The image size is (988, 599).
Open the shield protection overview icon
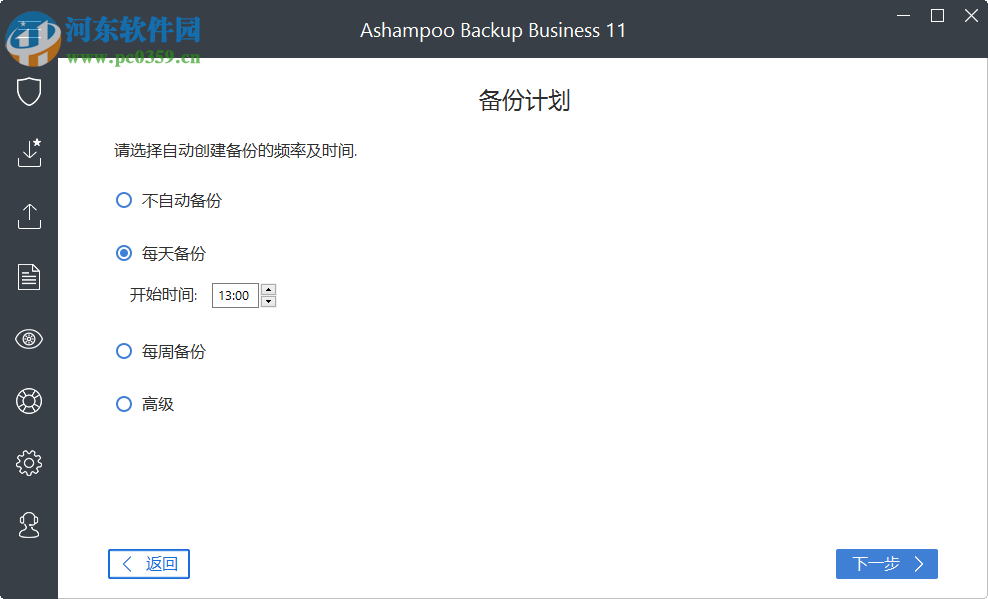point(29,91)
